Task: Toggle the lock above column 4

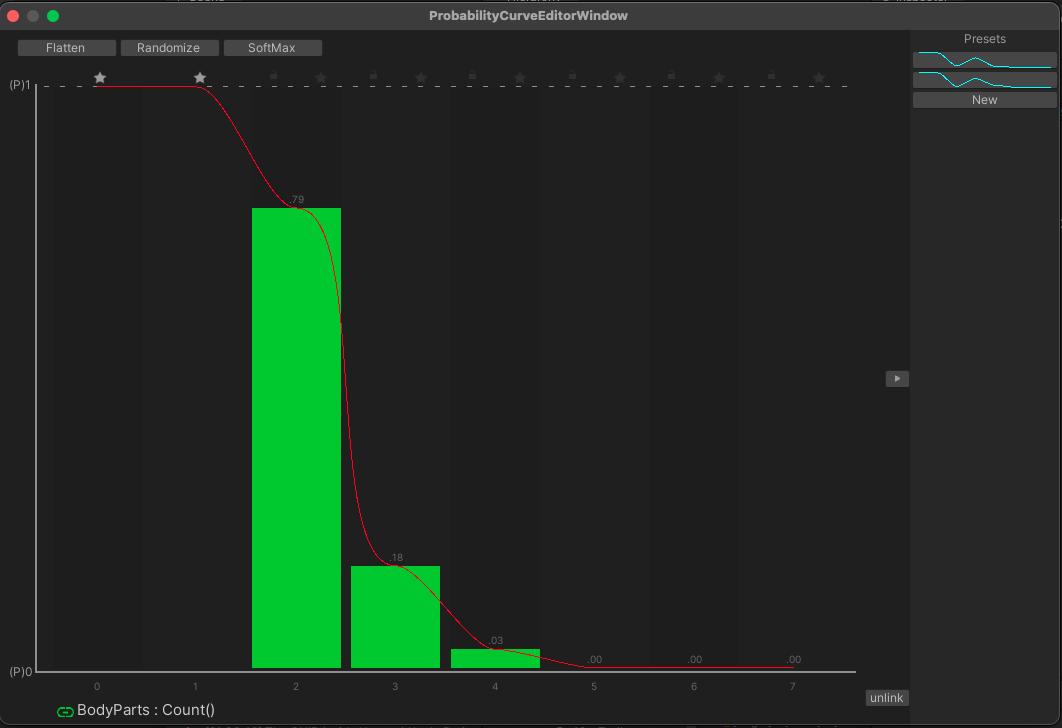Action: pos(472,75)
